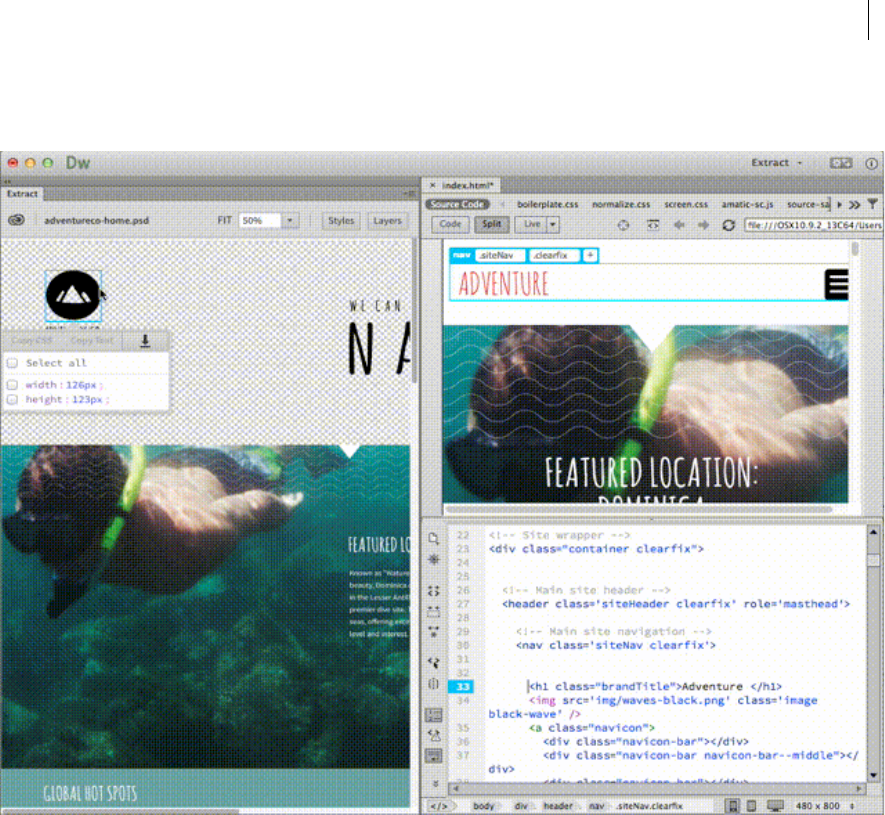
Task: Open the Extract workspace dropdown
Action: (x=777, y=163)
